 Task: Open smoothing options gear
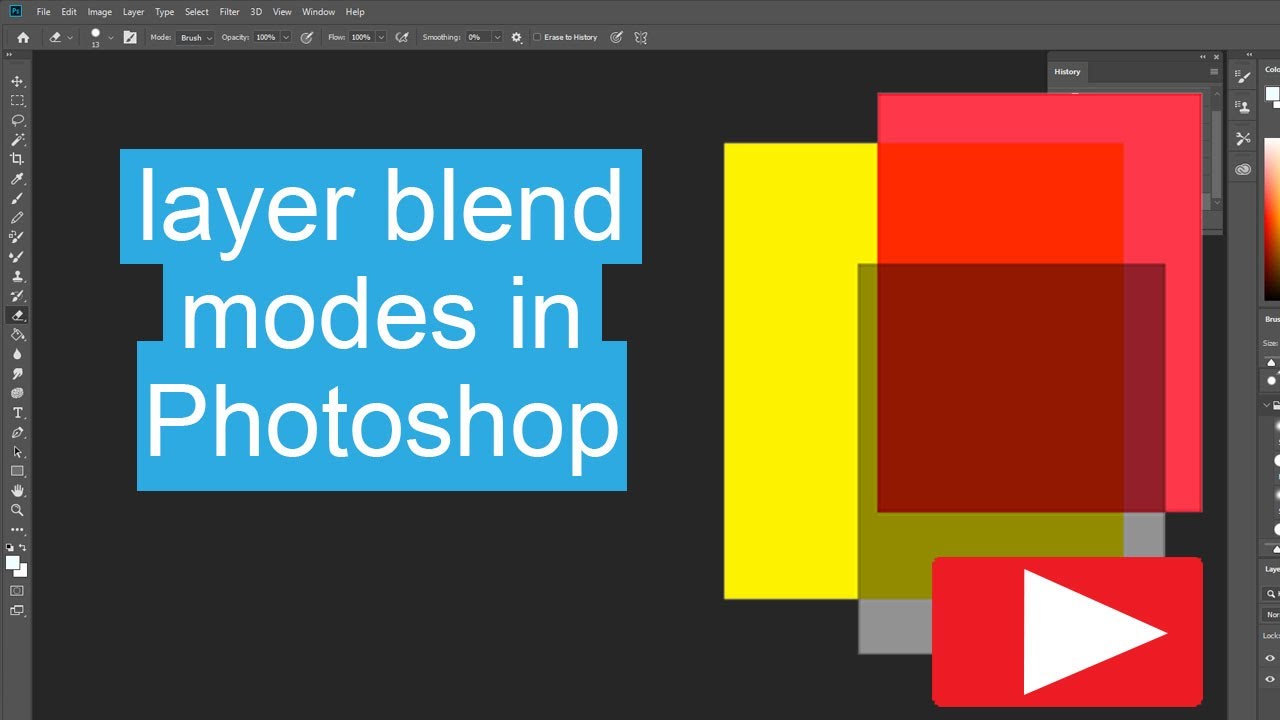point(516,37)
